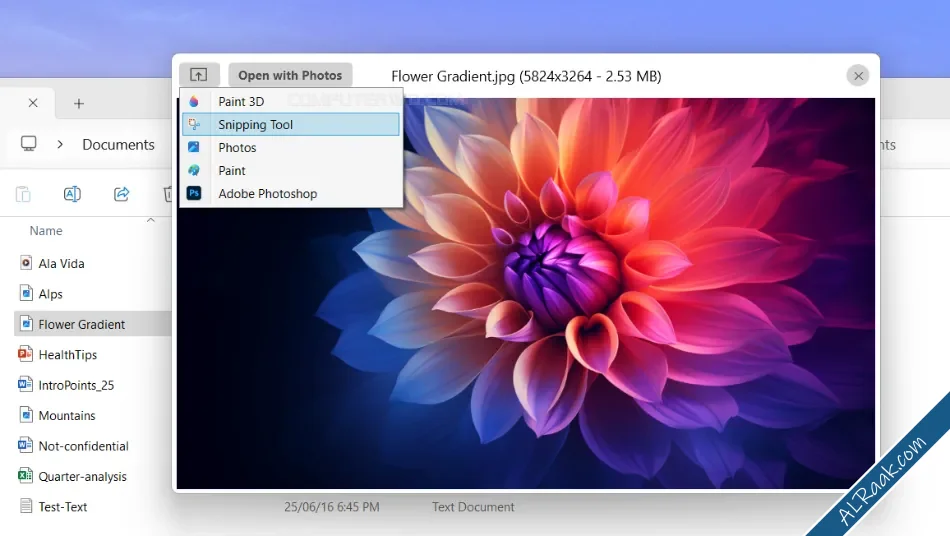The height and width of the screenshot is (536, 950).
Task: Click the Share toolbar icon
Action: 121,194
